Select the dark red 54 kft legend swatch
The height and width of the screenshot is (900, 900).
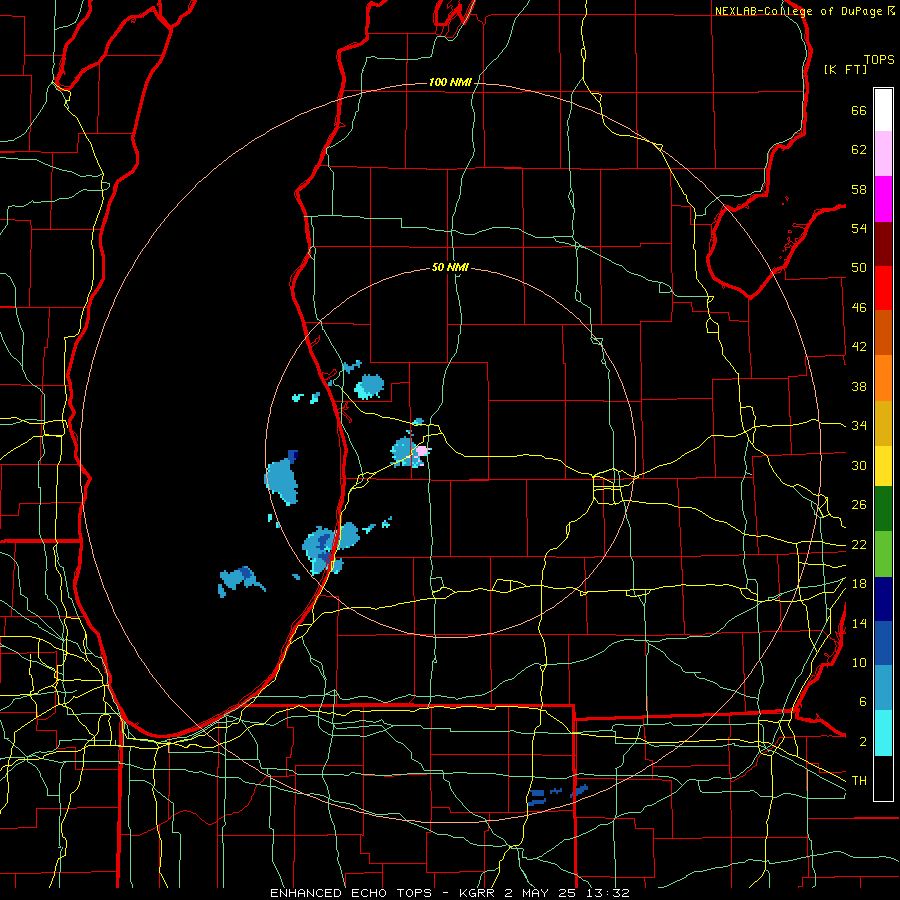point(883,244)
